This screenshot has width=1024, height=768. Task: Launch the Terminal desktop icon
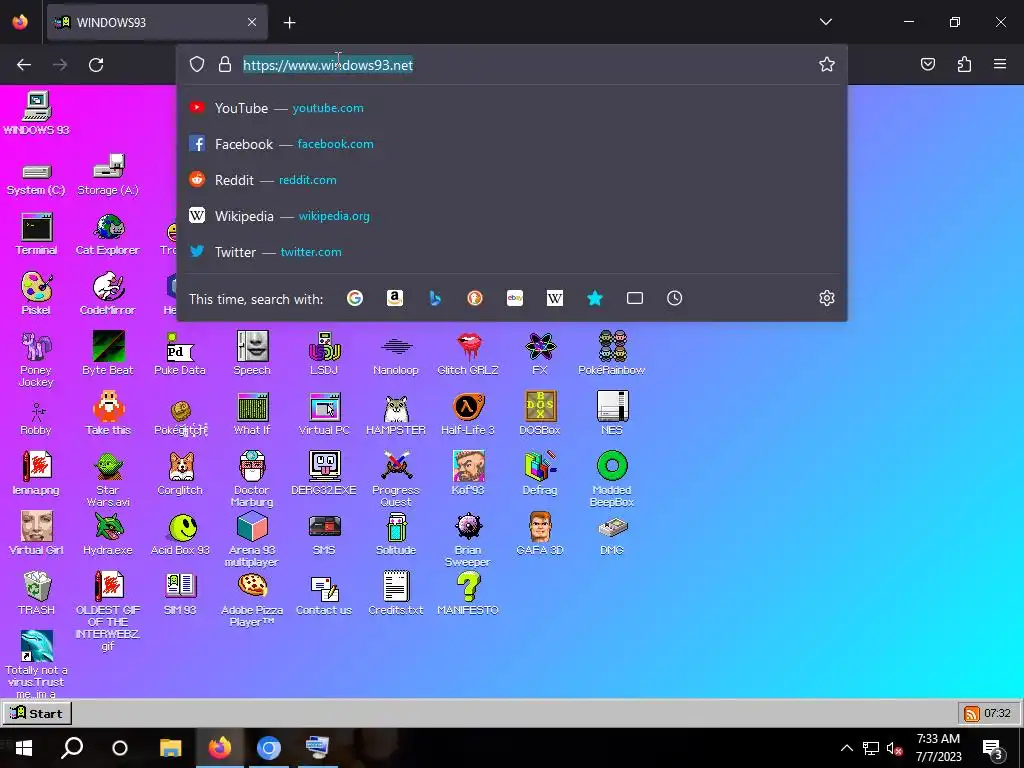37,227
